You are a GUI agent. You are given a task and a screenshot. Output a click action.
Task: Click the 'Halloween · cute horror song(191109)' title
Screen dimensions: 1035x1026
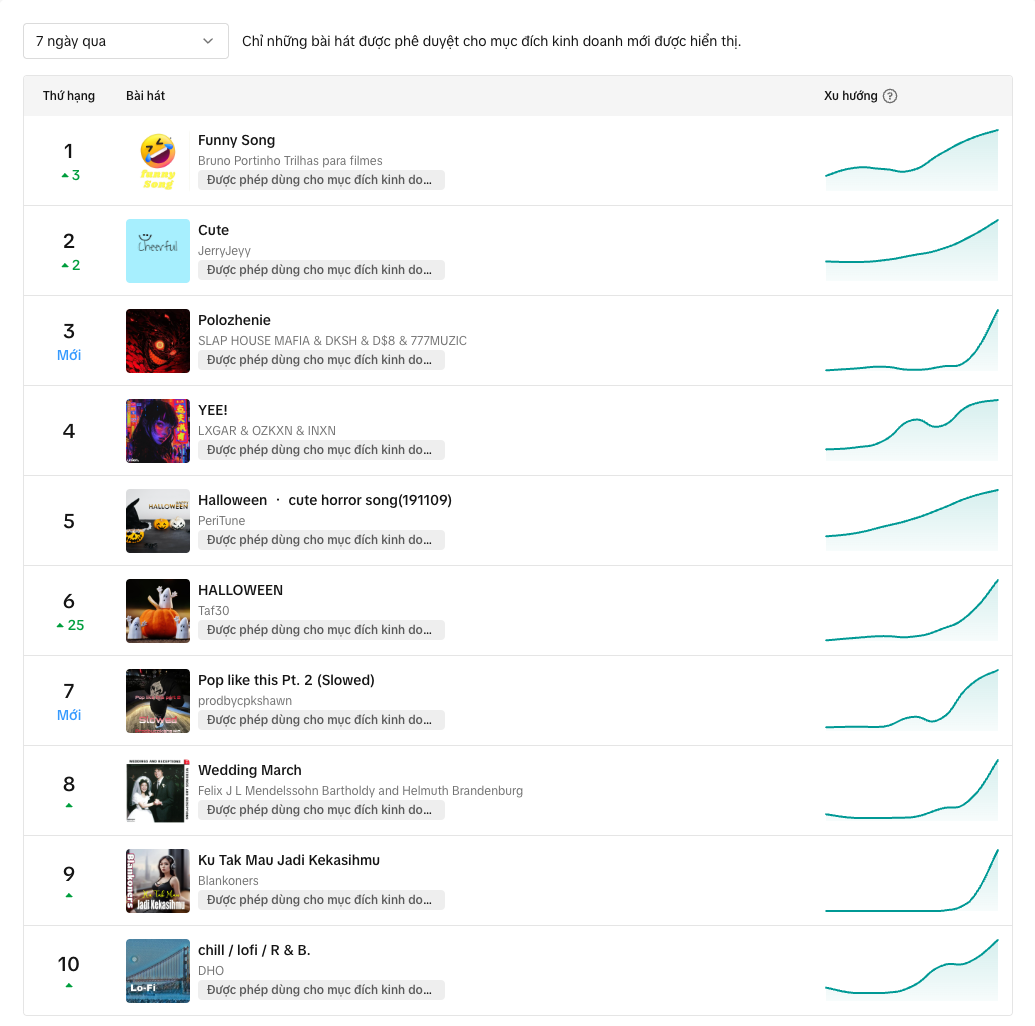coord(325,500)
